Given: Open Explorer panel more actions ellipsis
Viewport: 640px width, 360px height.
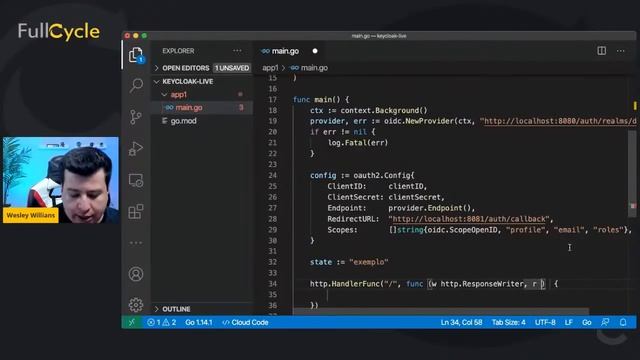Looking at the screenshot, I should coord(237,51).
